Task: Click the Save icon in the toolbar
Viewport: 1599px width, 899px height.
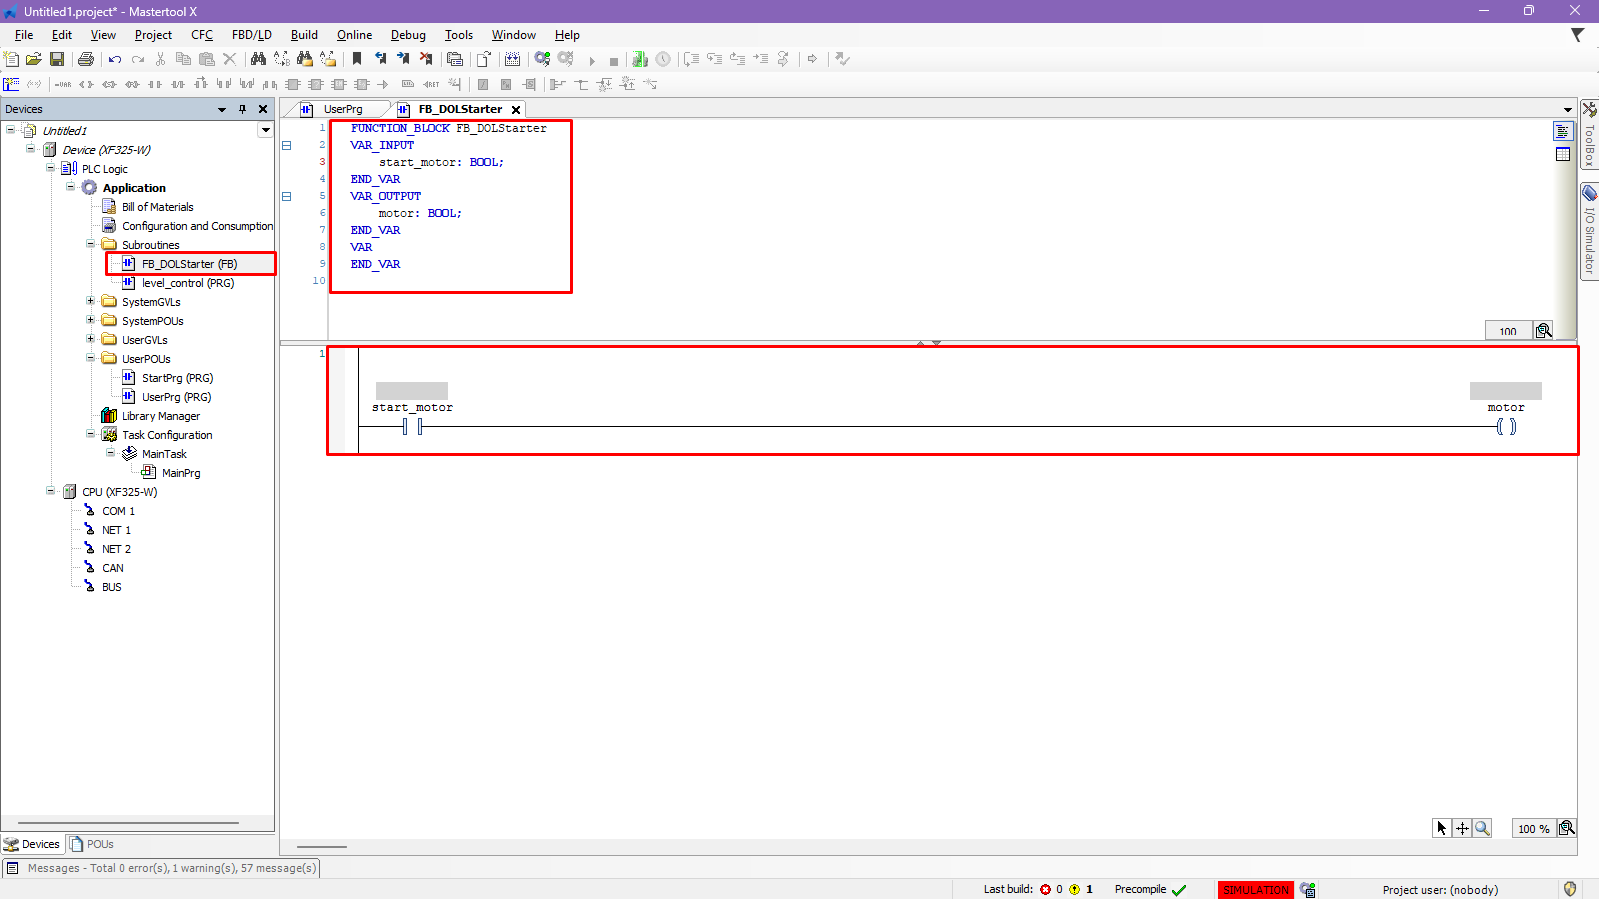Action: [57, 60]
